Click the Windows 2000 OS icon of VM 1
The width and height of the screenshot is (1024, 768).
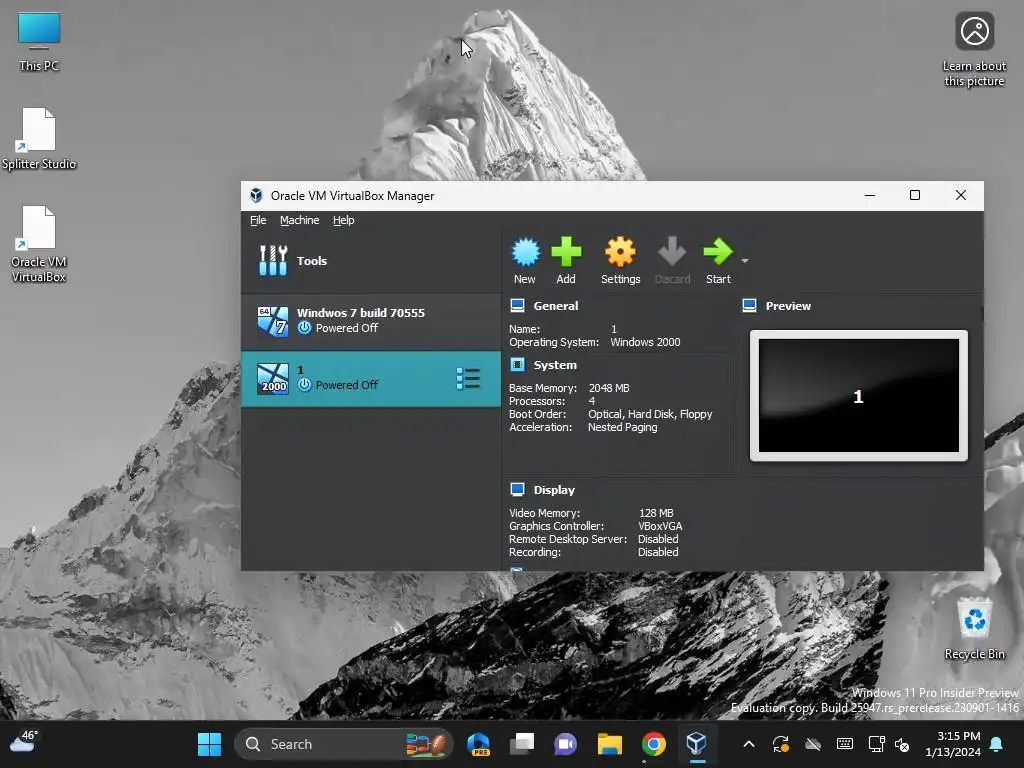pyautogui.click(x=273, y=379)
